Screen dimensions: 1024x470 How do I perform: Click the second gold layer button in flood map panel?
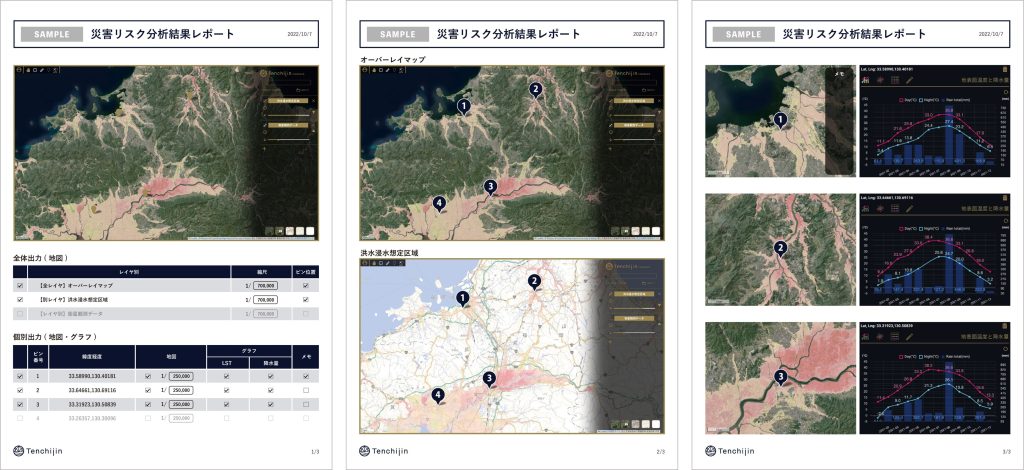[635, 317]
